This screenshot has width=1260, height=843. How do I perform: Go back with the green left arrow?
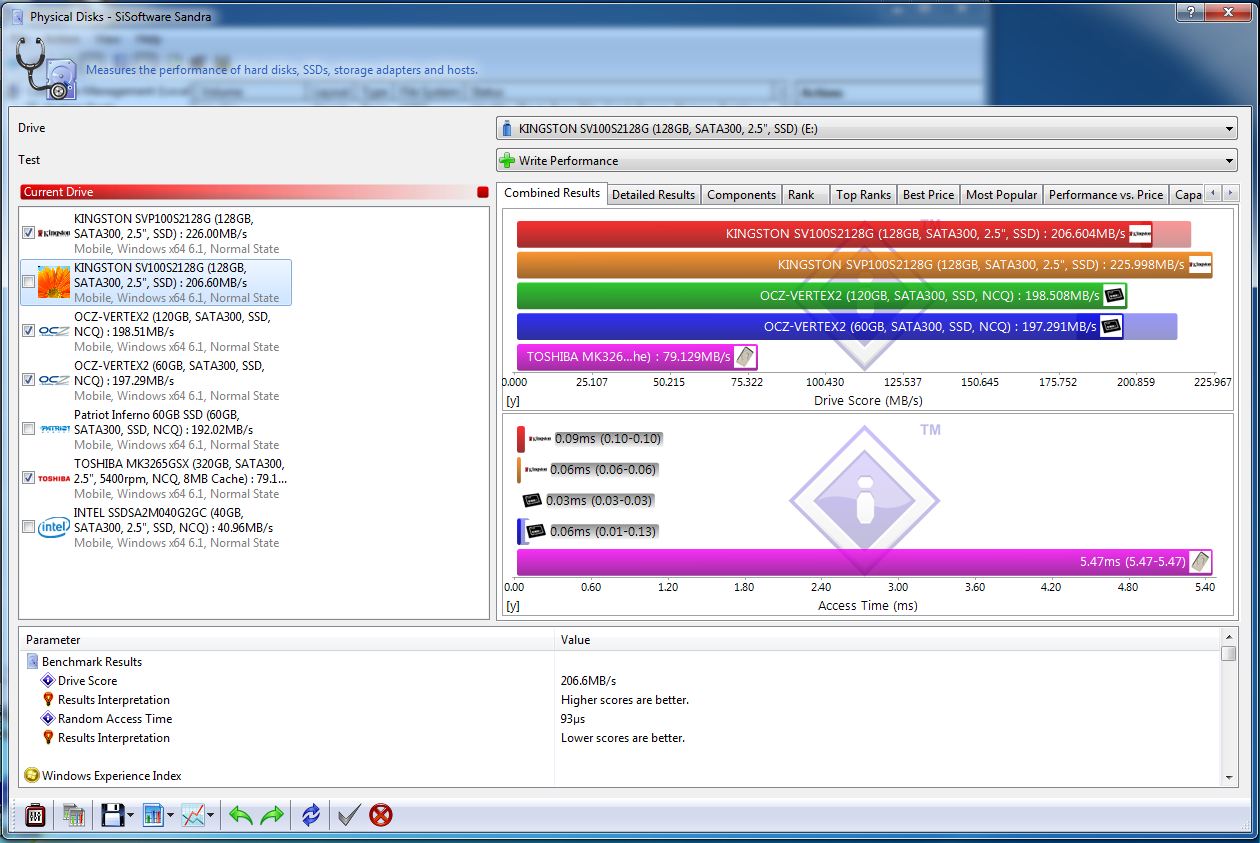(x=240, y=814)
